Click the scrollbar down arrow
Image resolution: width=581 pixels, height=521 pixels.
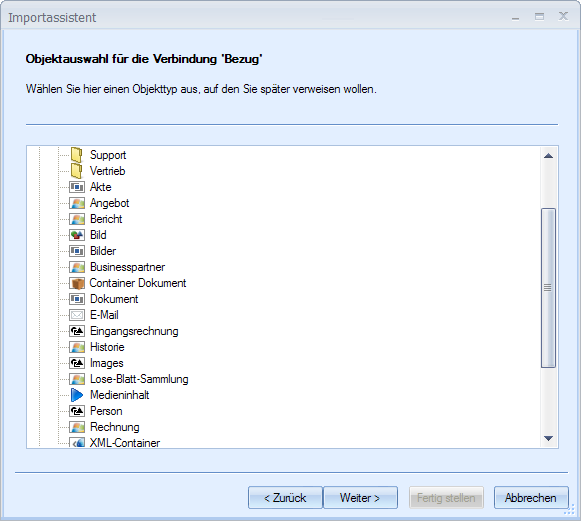point(548,438)
